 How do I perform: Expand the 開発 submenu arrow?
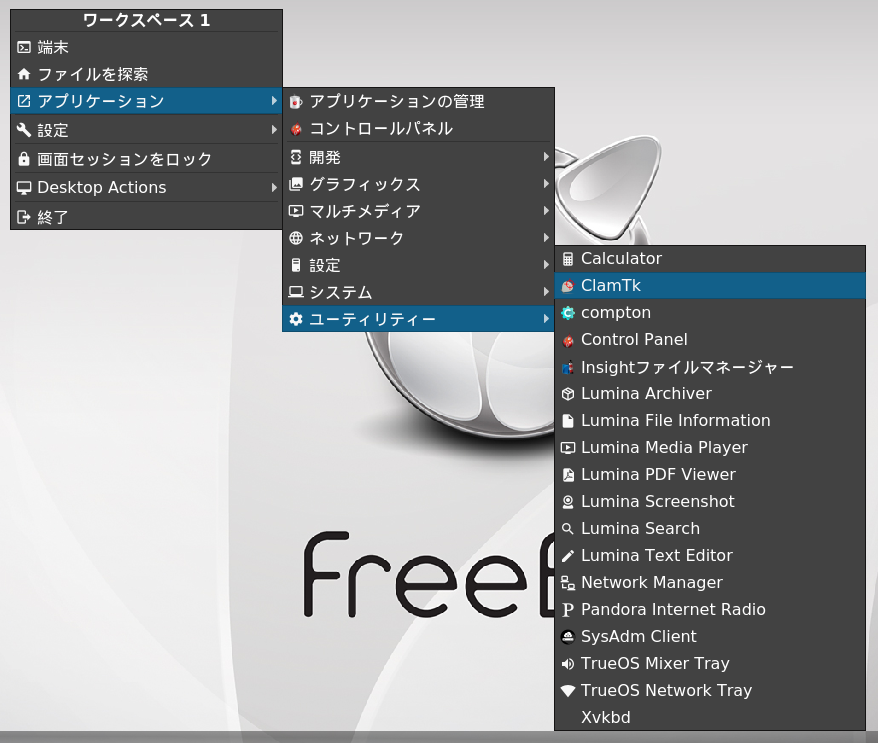pos(546,157)
